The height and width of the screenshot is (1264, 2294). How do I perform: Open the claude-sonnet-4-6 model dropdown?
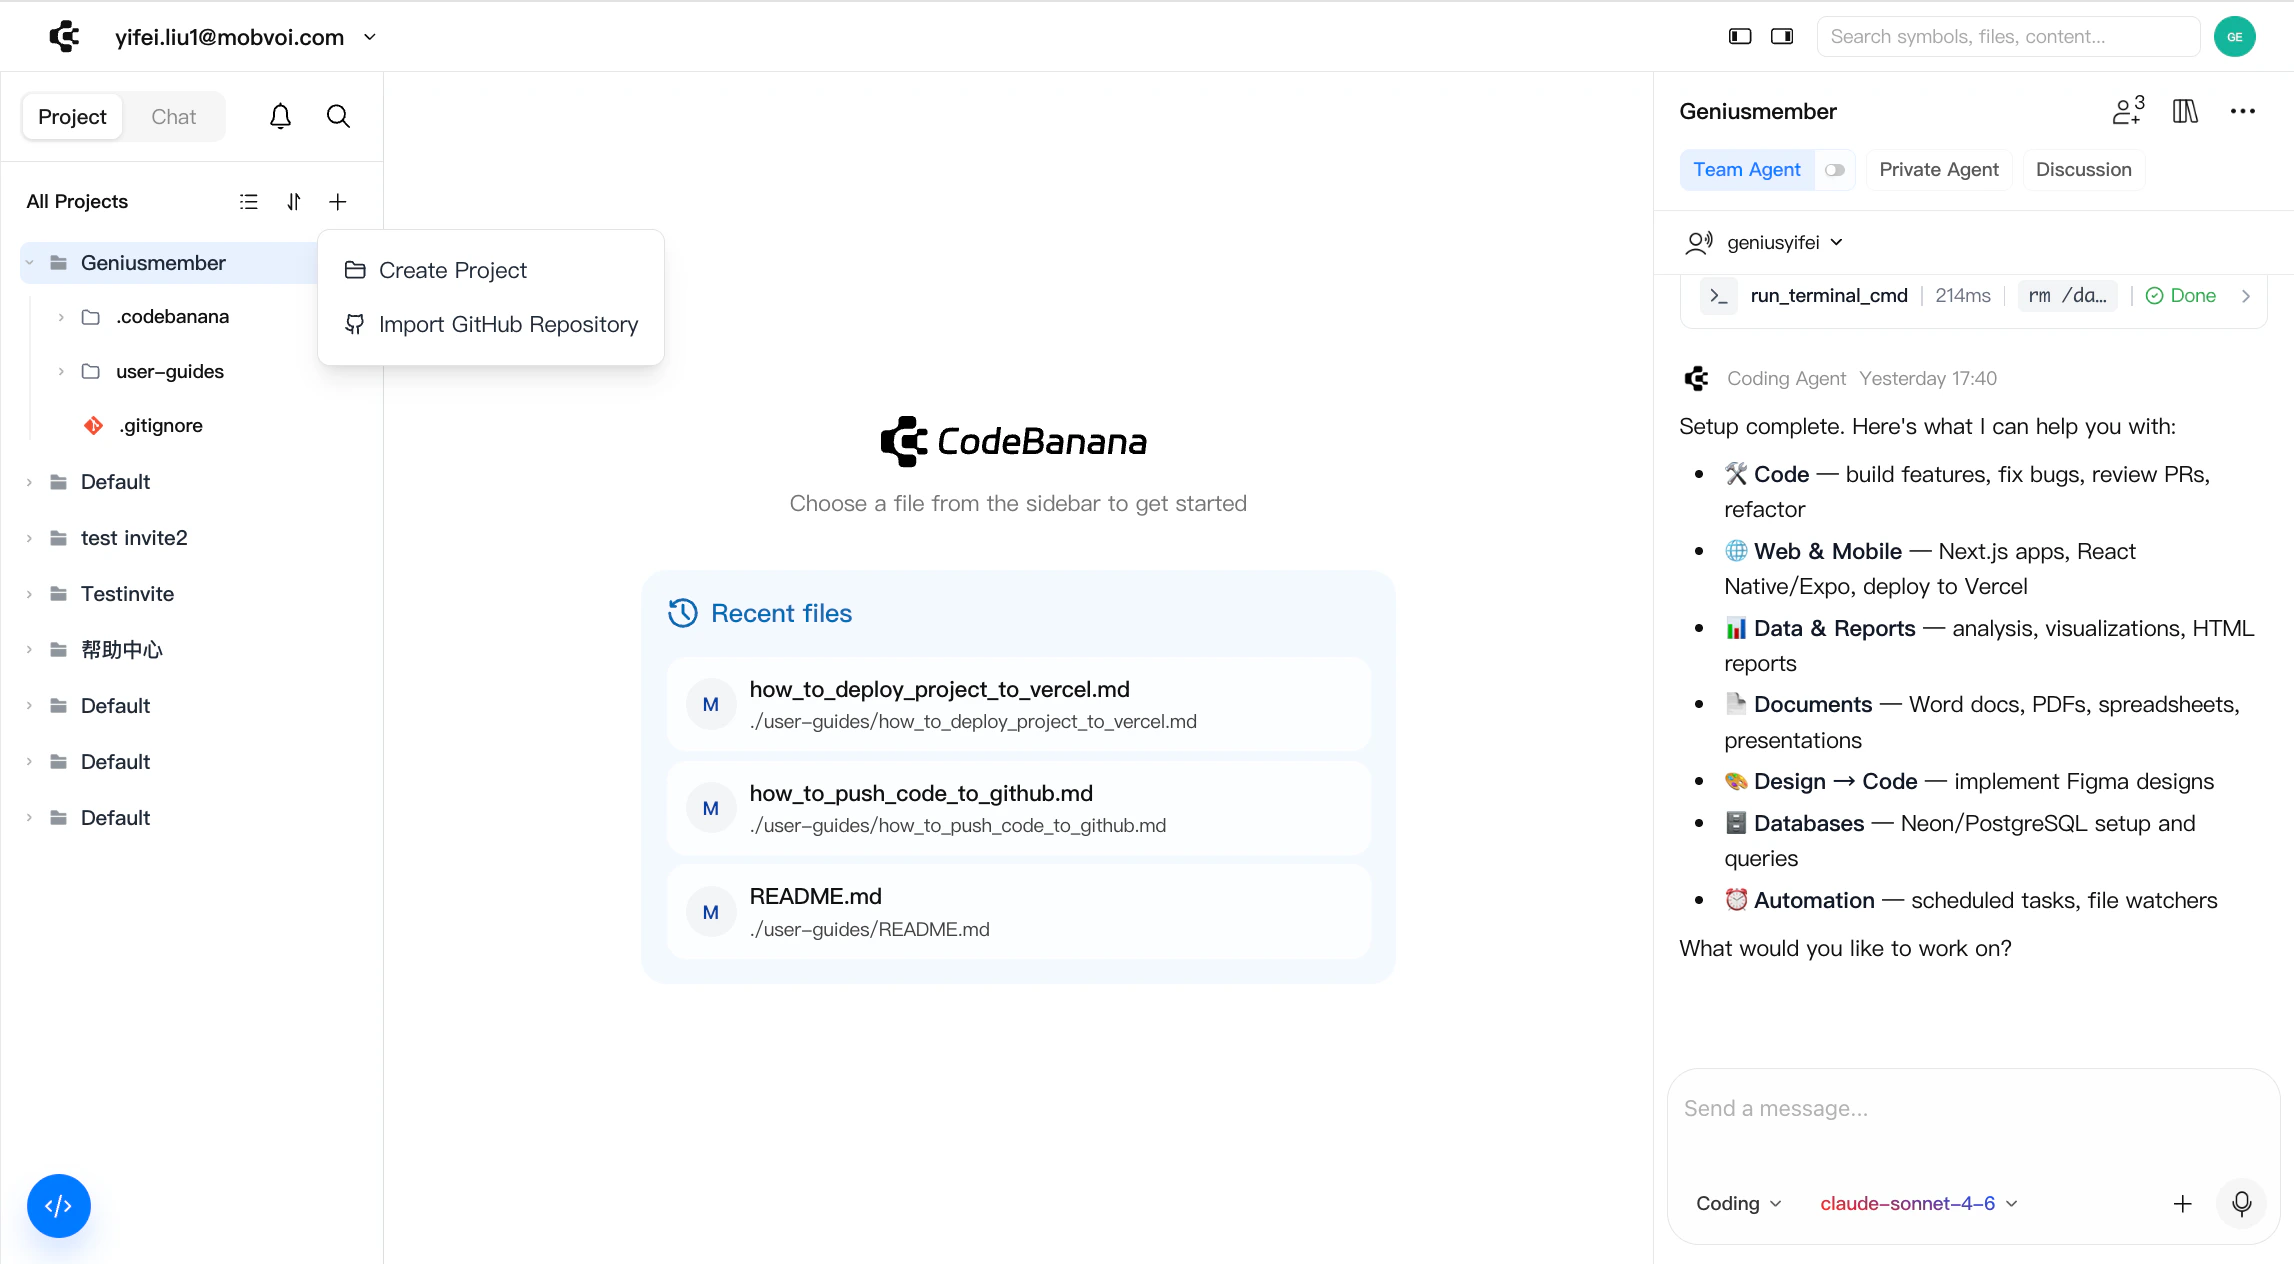tap(1919, 1204)
